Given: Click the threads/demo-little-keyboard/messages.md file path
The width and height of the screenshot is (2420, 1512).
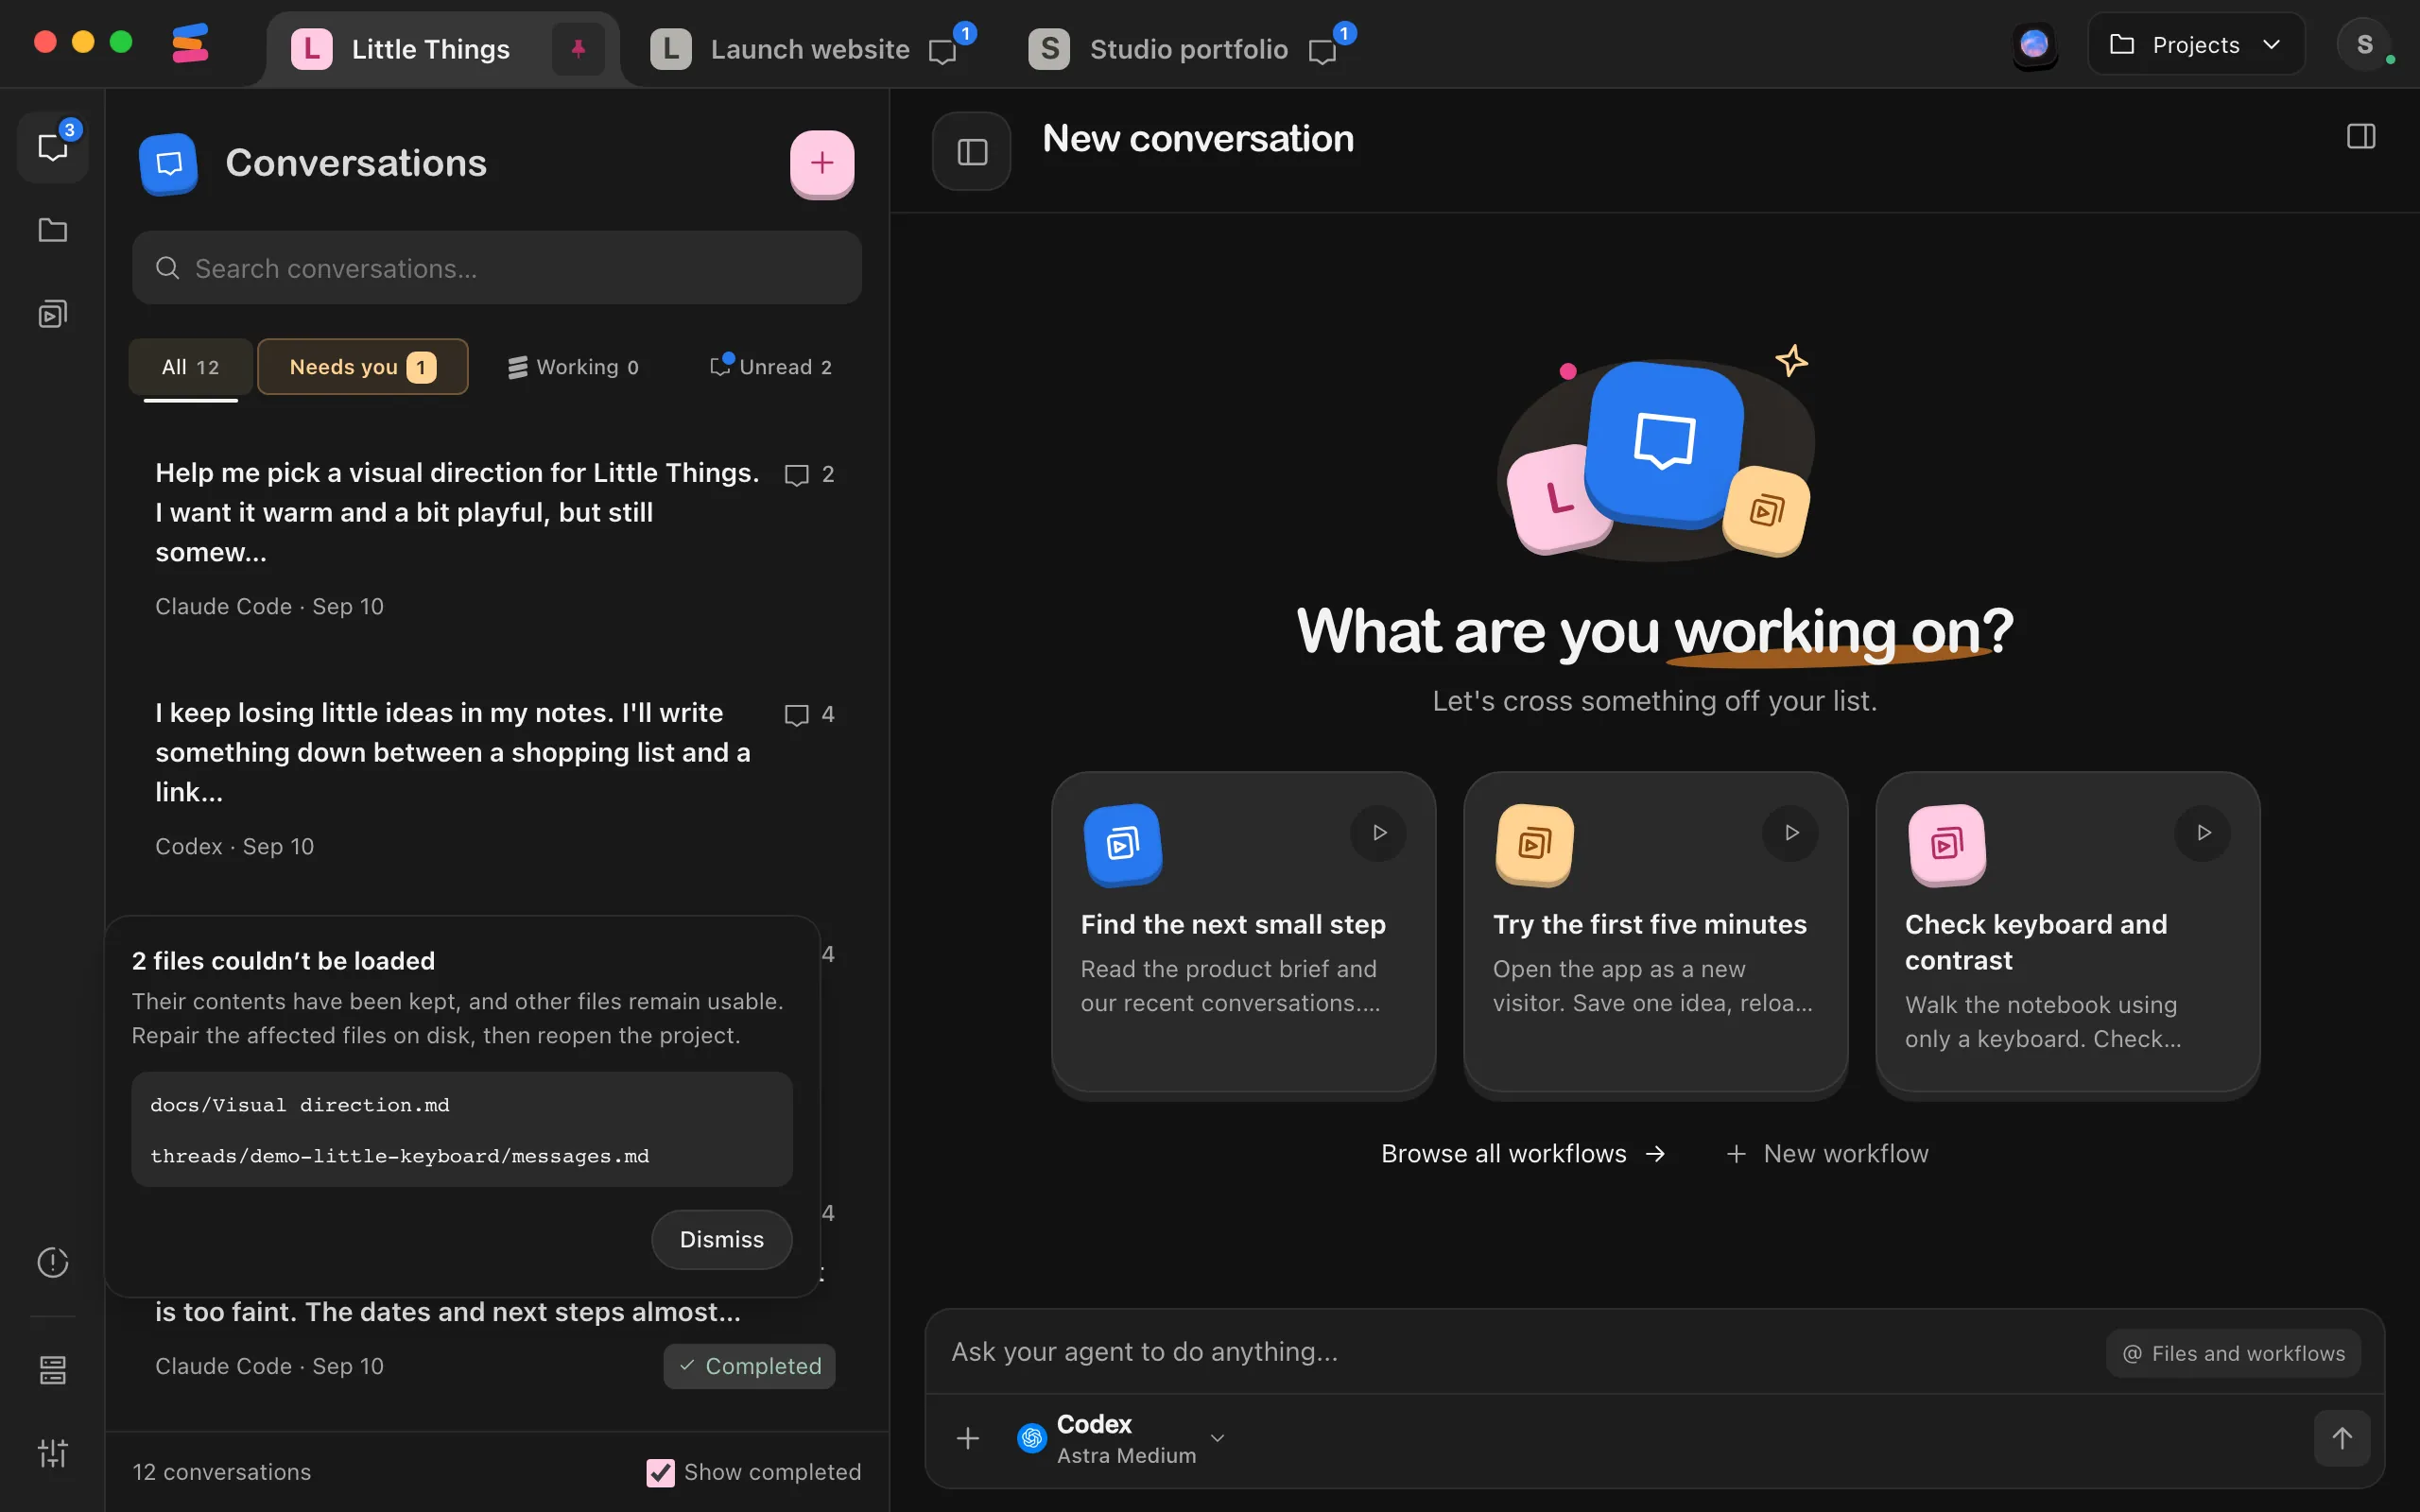Looking at the screenshot, I should click(x=400, y=1156).
